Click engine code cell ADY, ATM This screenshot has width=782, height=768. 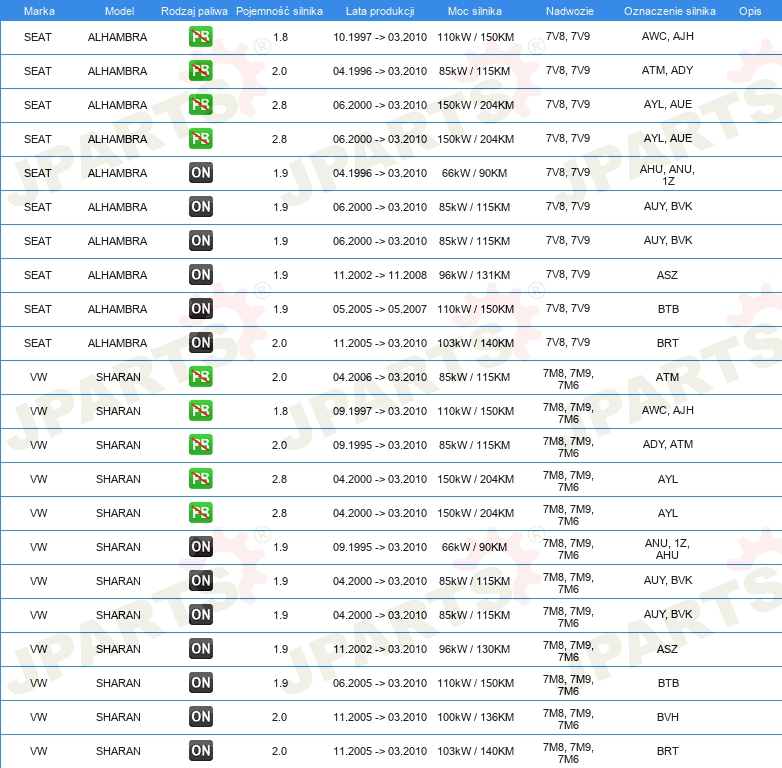pos(668,444)
